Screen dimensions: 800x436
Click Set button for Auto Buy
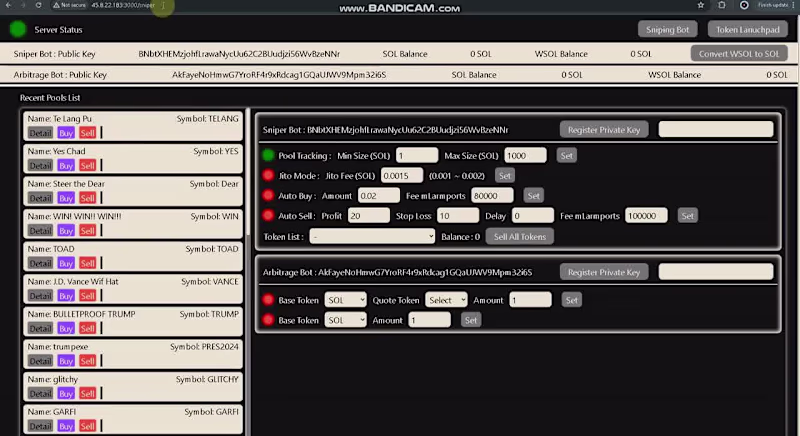[534, 195]
